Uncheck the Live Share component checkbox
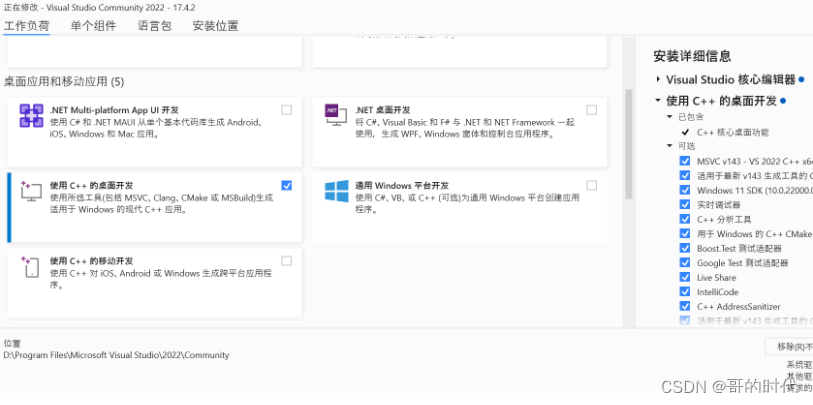Viewport: 813px width, 405px height. click(x=685, y=277)
